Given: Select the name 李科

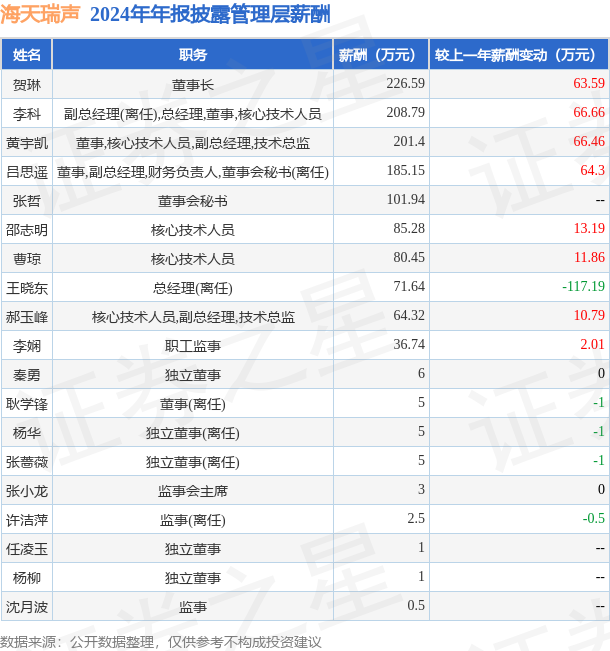Looking at the screenshot, I should tap(27, 114).
